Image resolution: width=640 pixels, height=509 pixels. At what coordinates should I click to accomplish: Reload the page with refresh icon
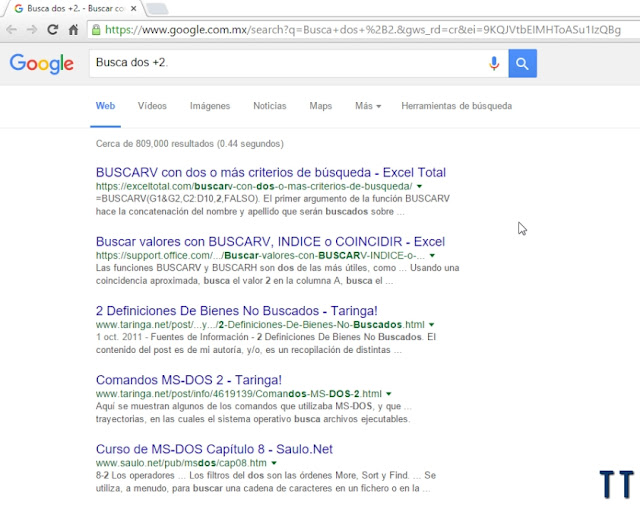coord(52,30)
